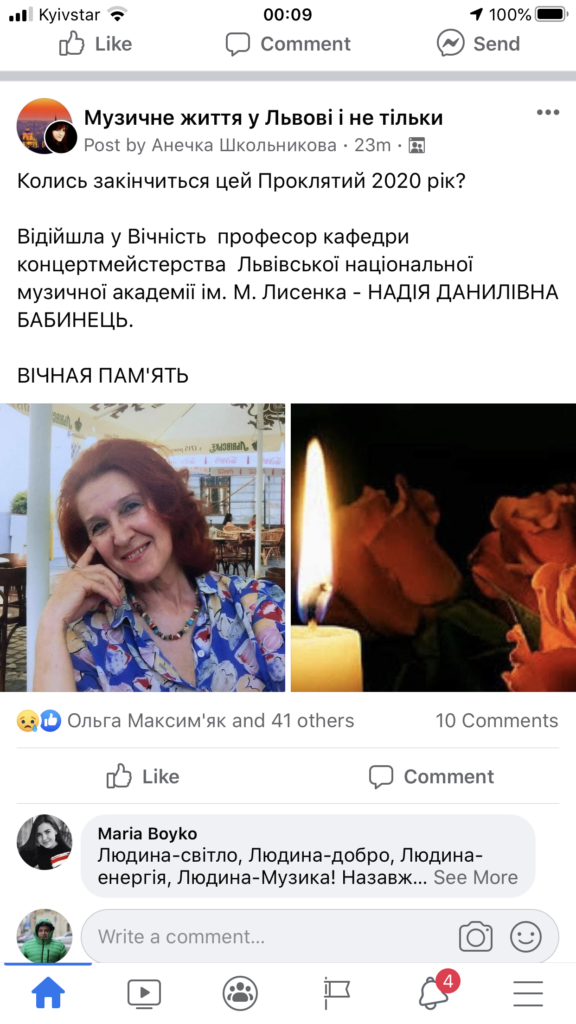Screen dimensions: 576x1024
Task: Tap the Home feed tab icon
Action: (48, 993)
